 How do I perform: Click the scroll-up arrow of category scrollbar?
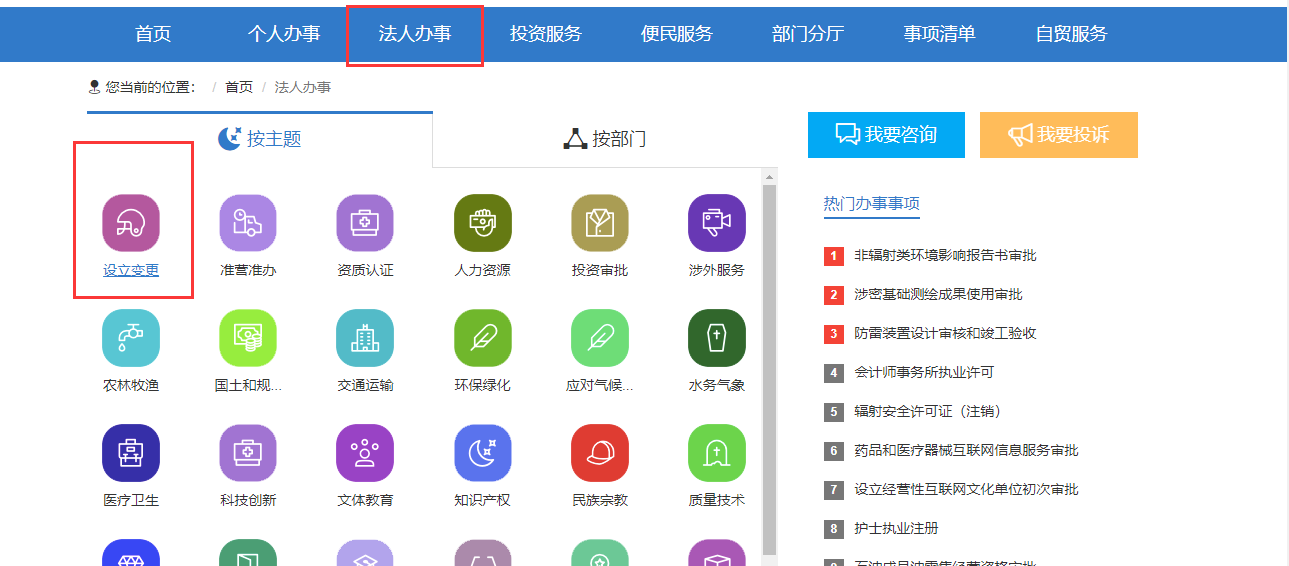[x=769, y=178]
